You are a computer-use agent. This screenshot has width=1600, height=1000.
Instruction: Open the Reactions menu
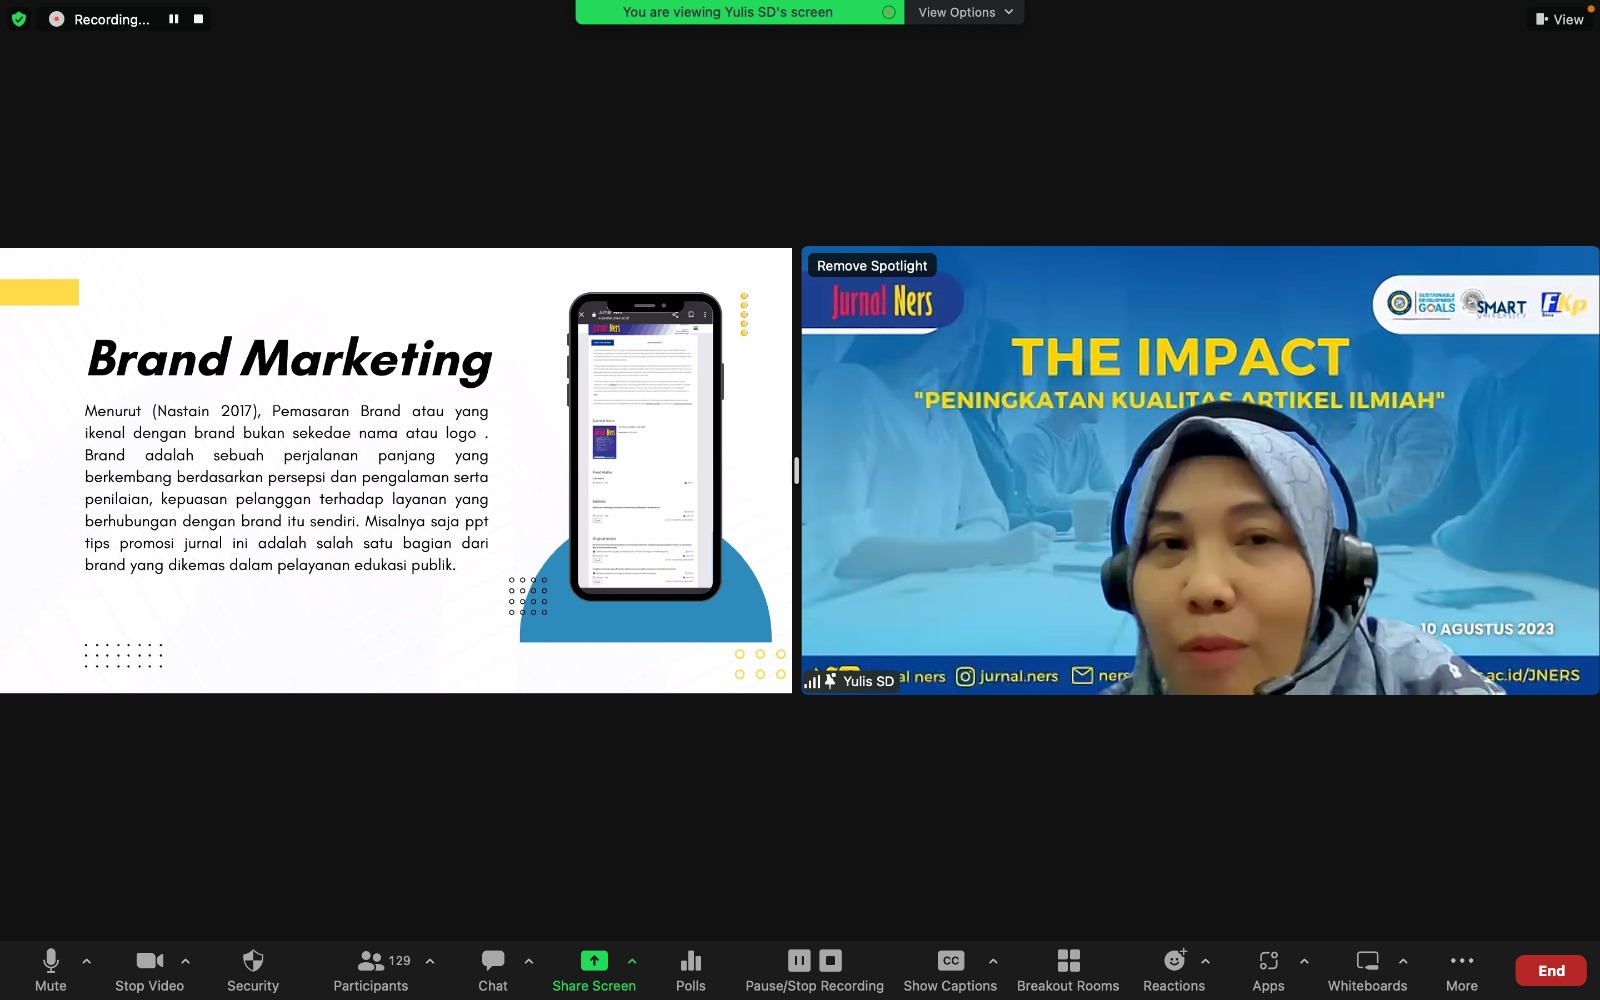click(1174, 961)
